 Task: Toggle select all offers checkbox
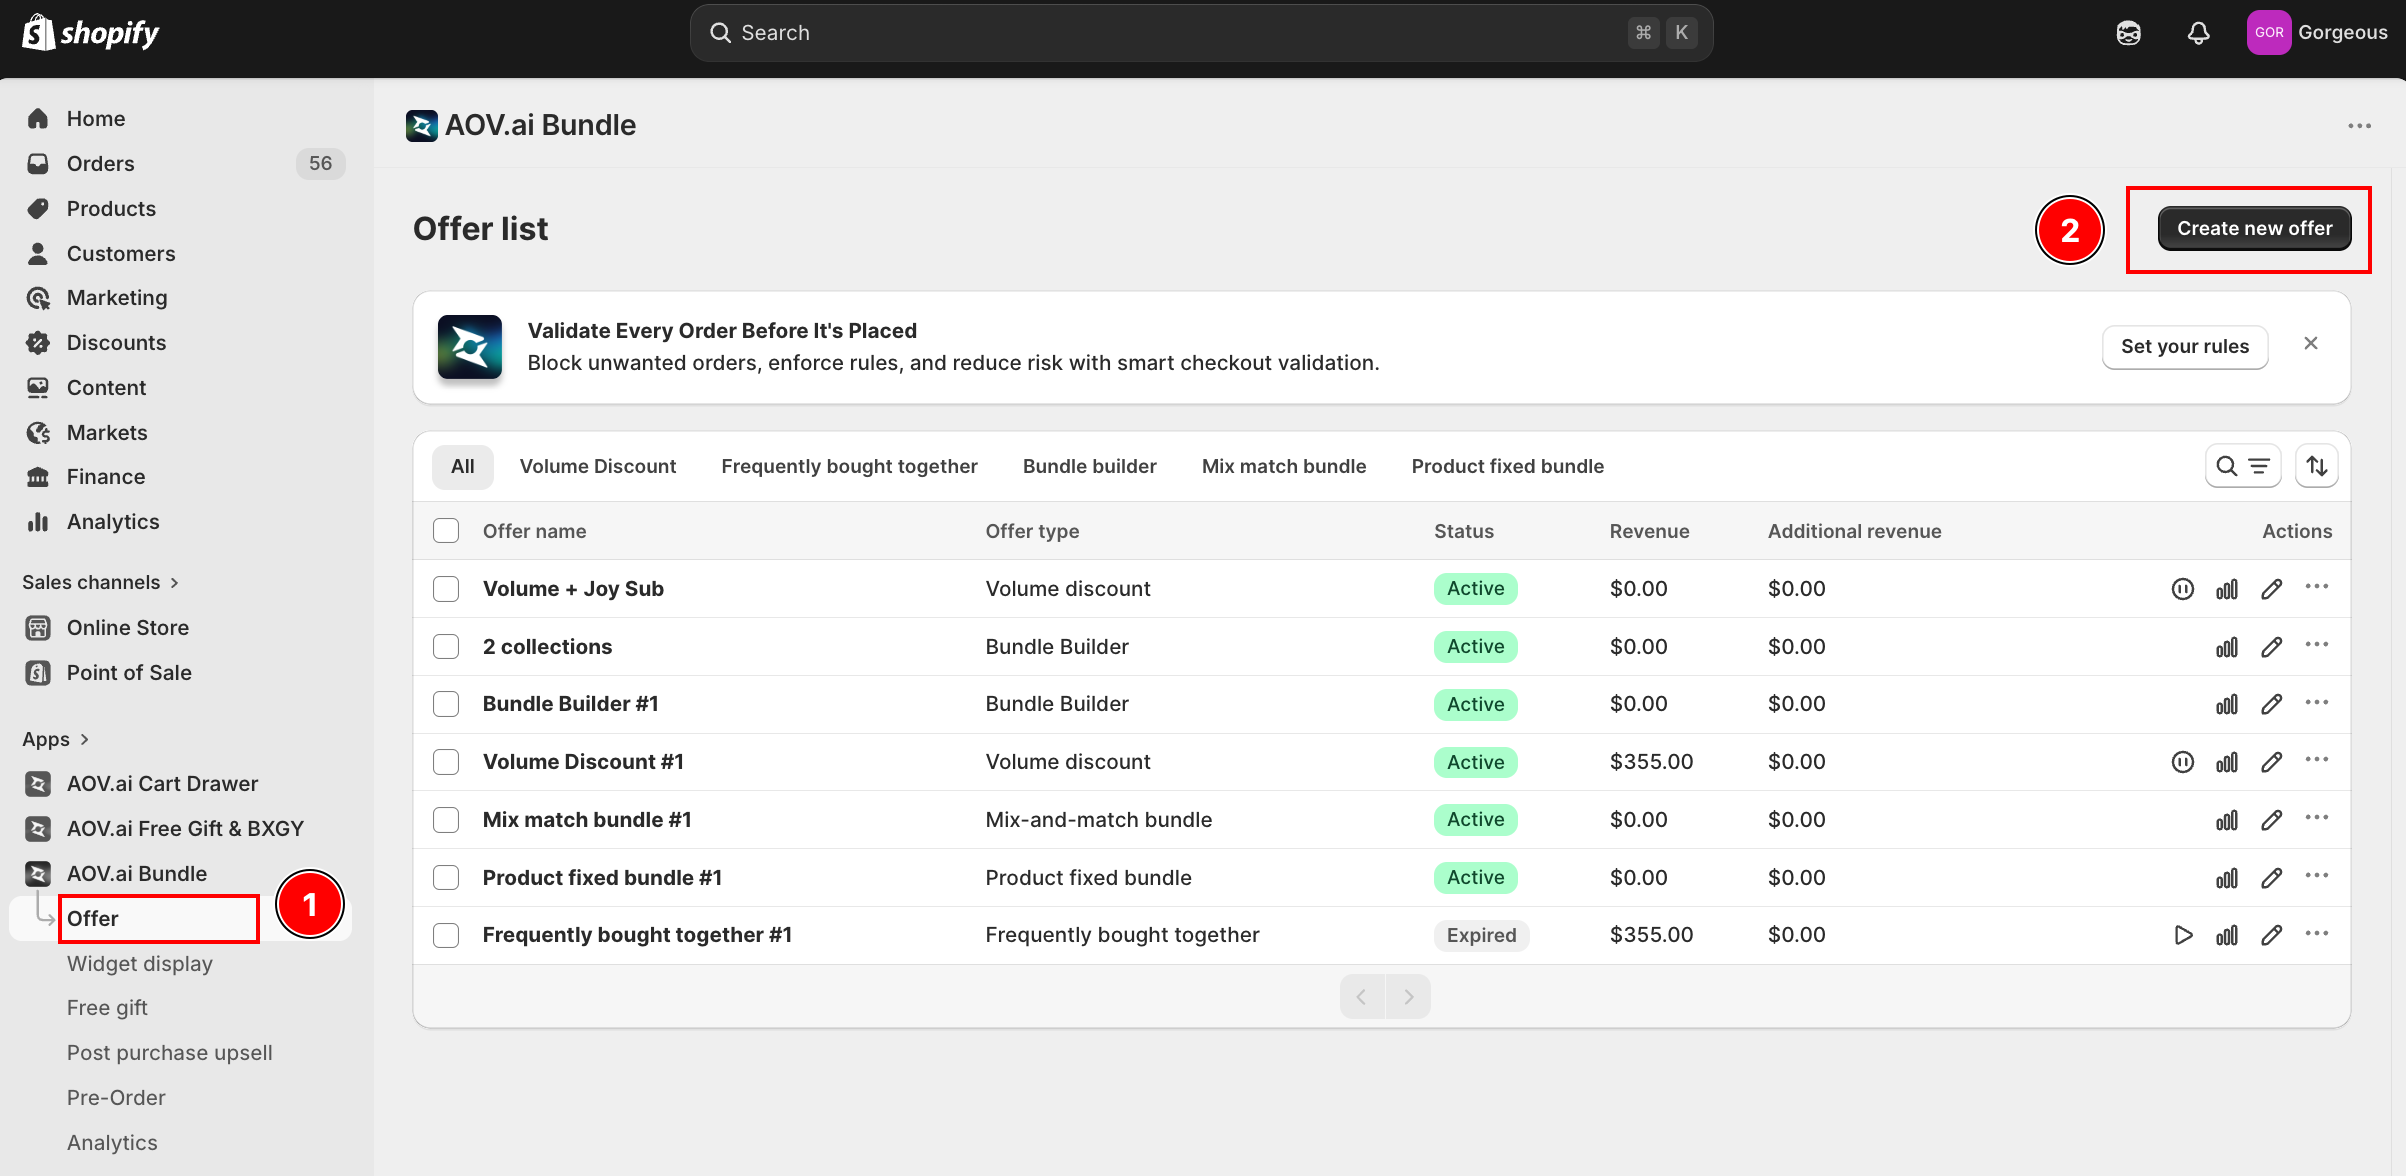point(446,531)
